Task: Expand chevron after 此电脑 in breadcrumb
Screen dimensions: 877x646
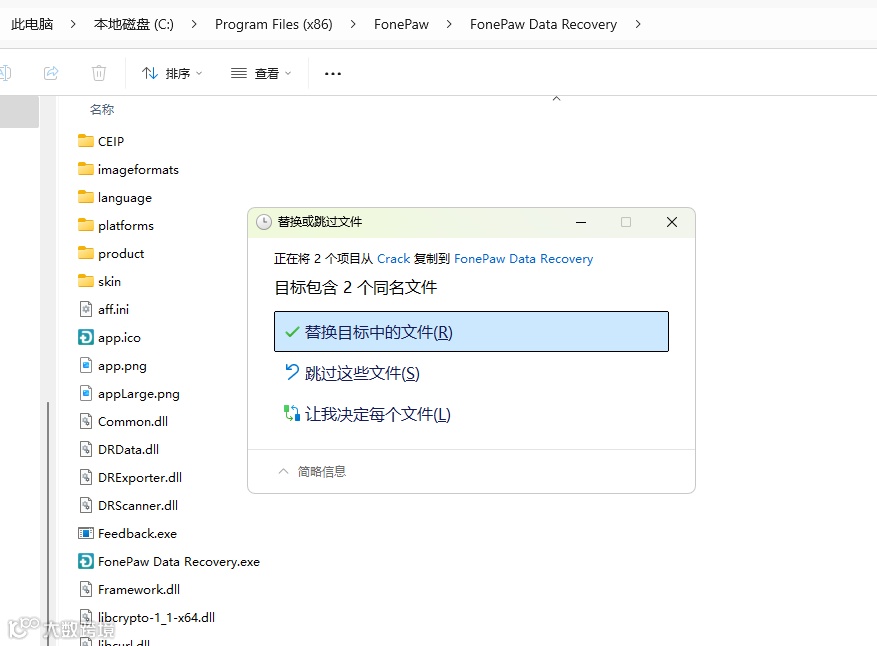Action: pyautogui.click(x=73, y=24)
